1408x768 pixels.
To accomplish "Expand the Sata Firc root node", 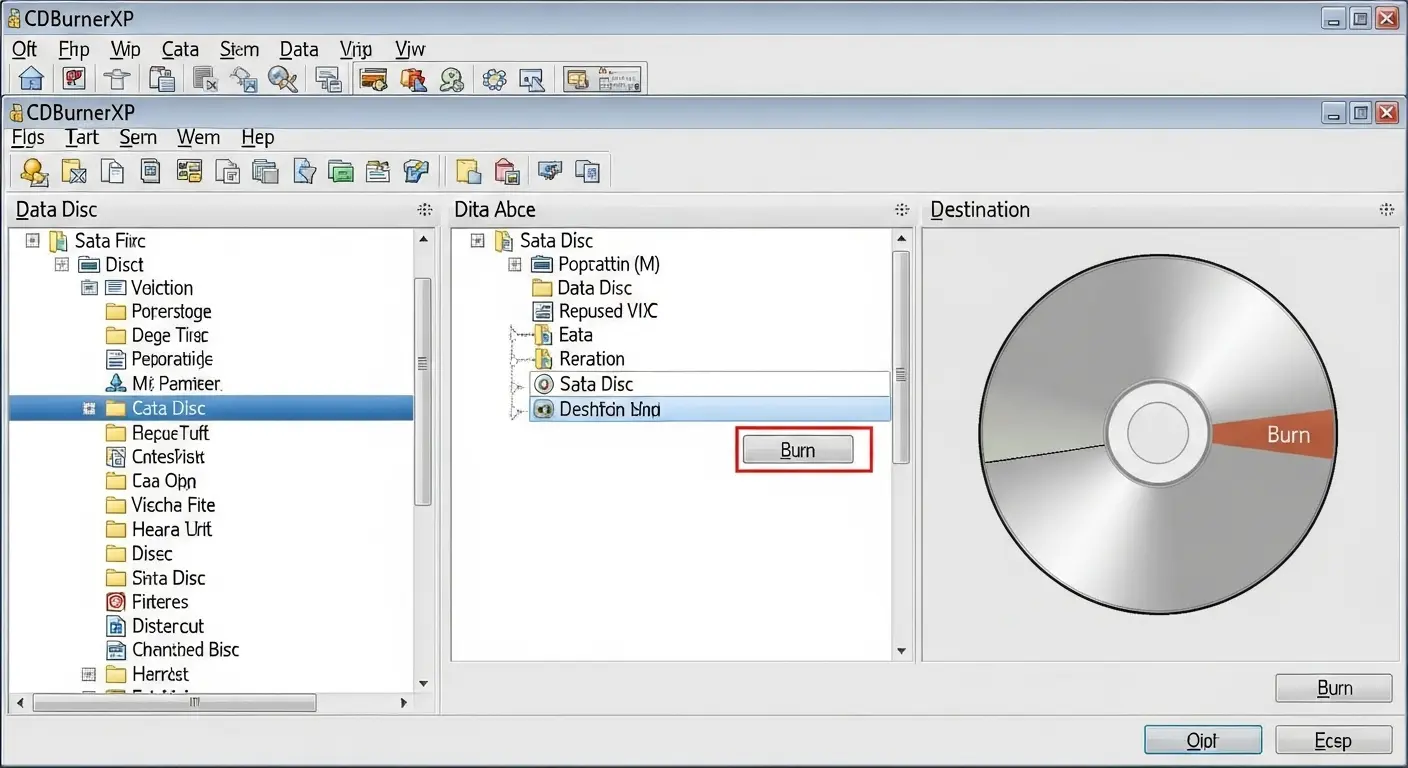I will coord(32,241).
